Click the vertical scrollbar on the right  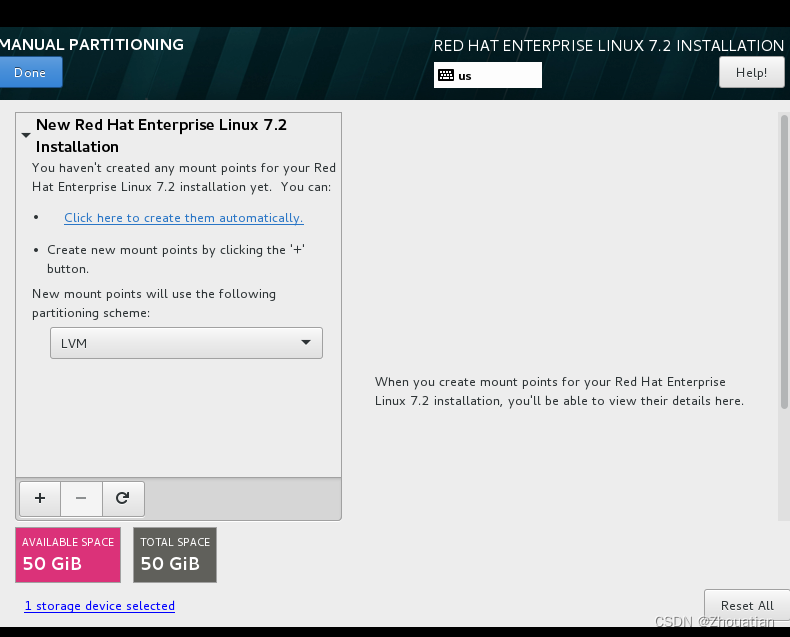tap(784, 262)
